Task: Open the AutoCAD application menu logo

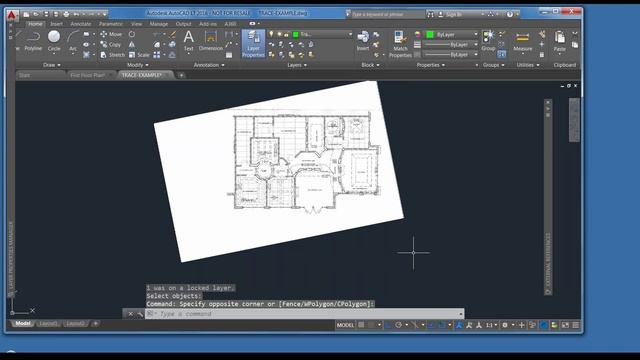Action: pyautogui.click(x=11, y=15)
